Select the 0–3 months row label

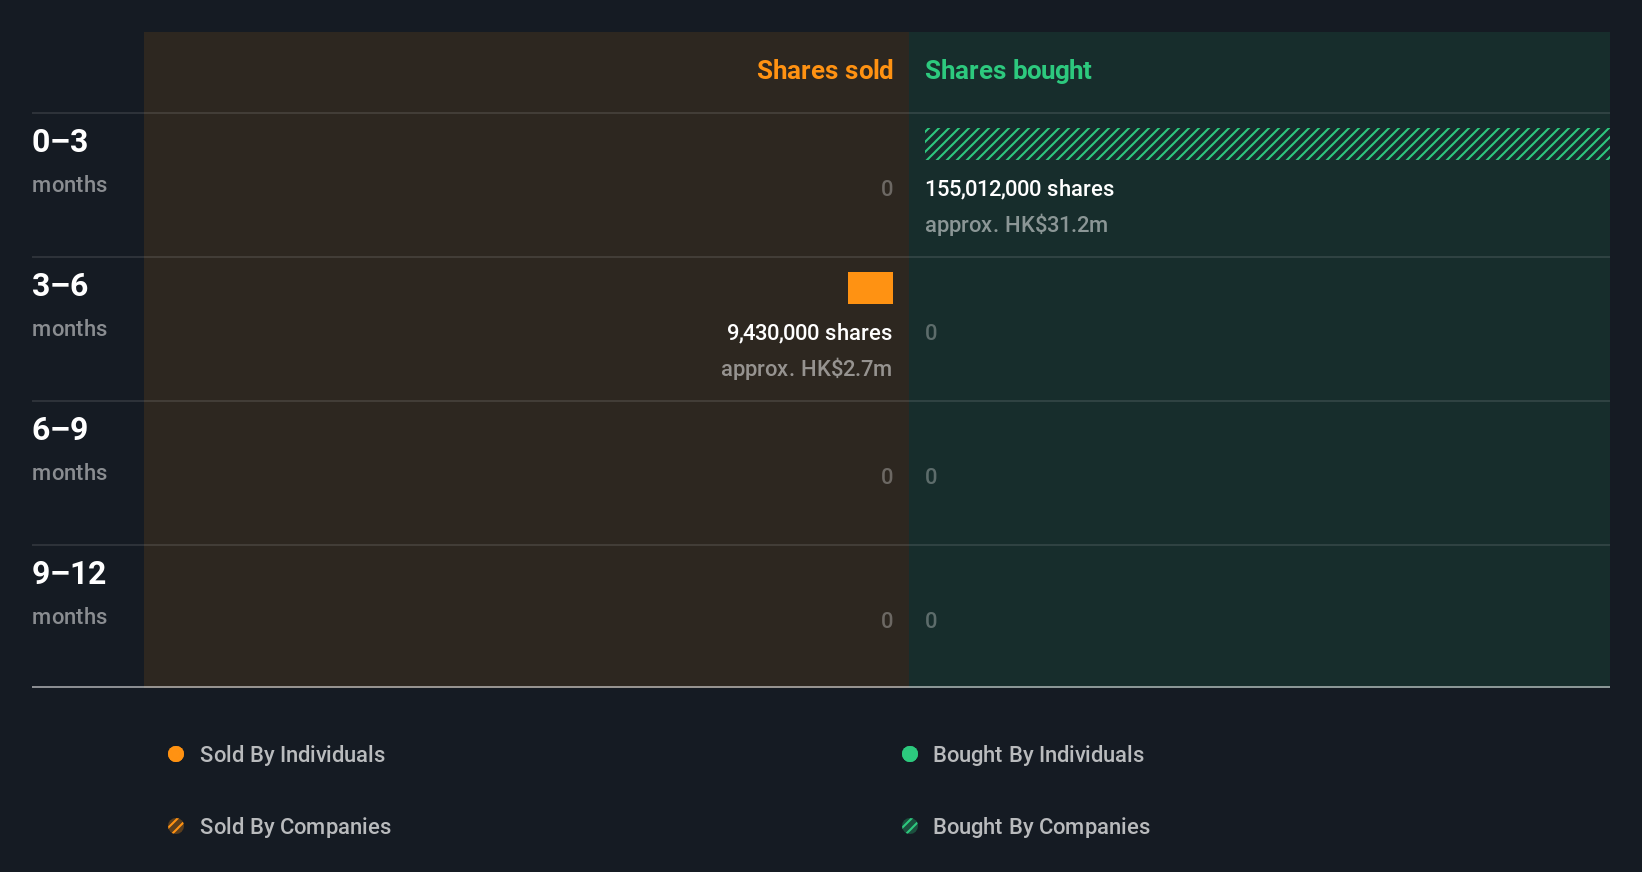point(69,160)
